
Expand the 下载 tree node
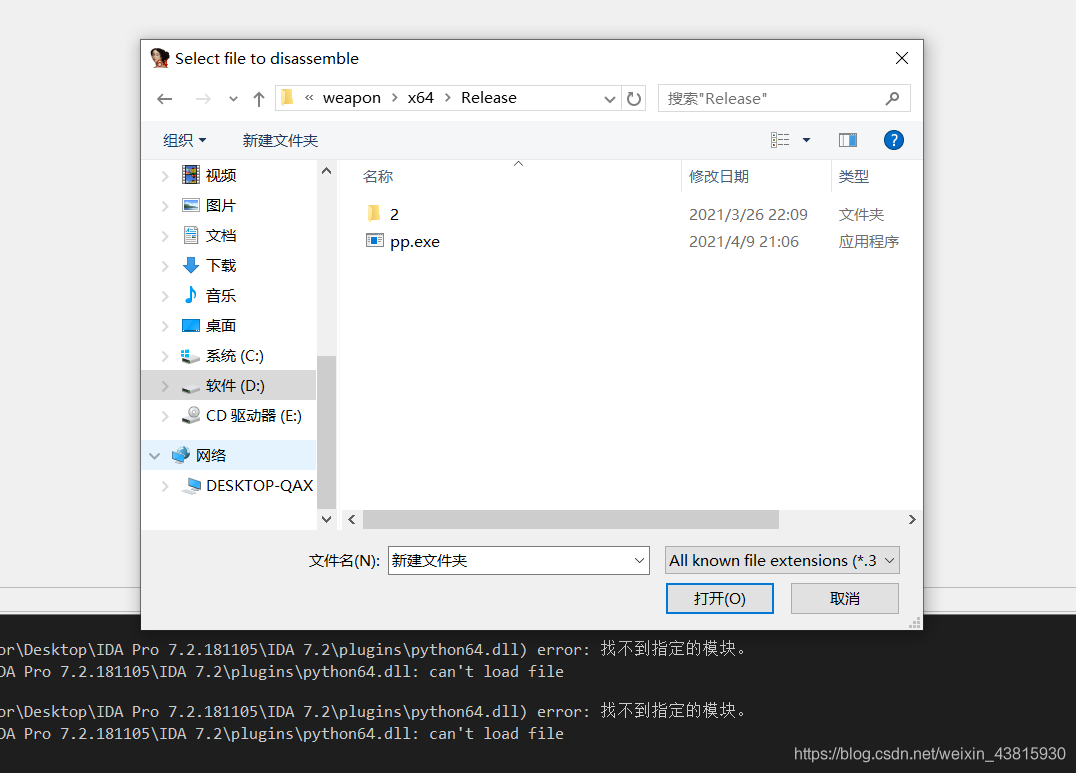165,266
